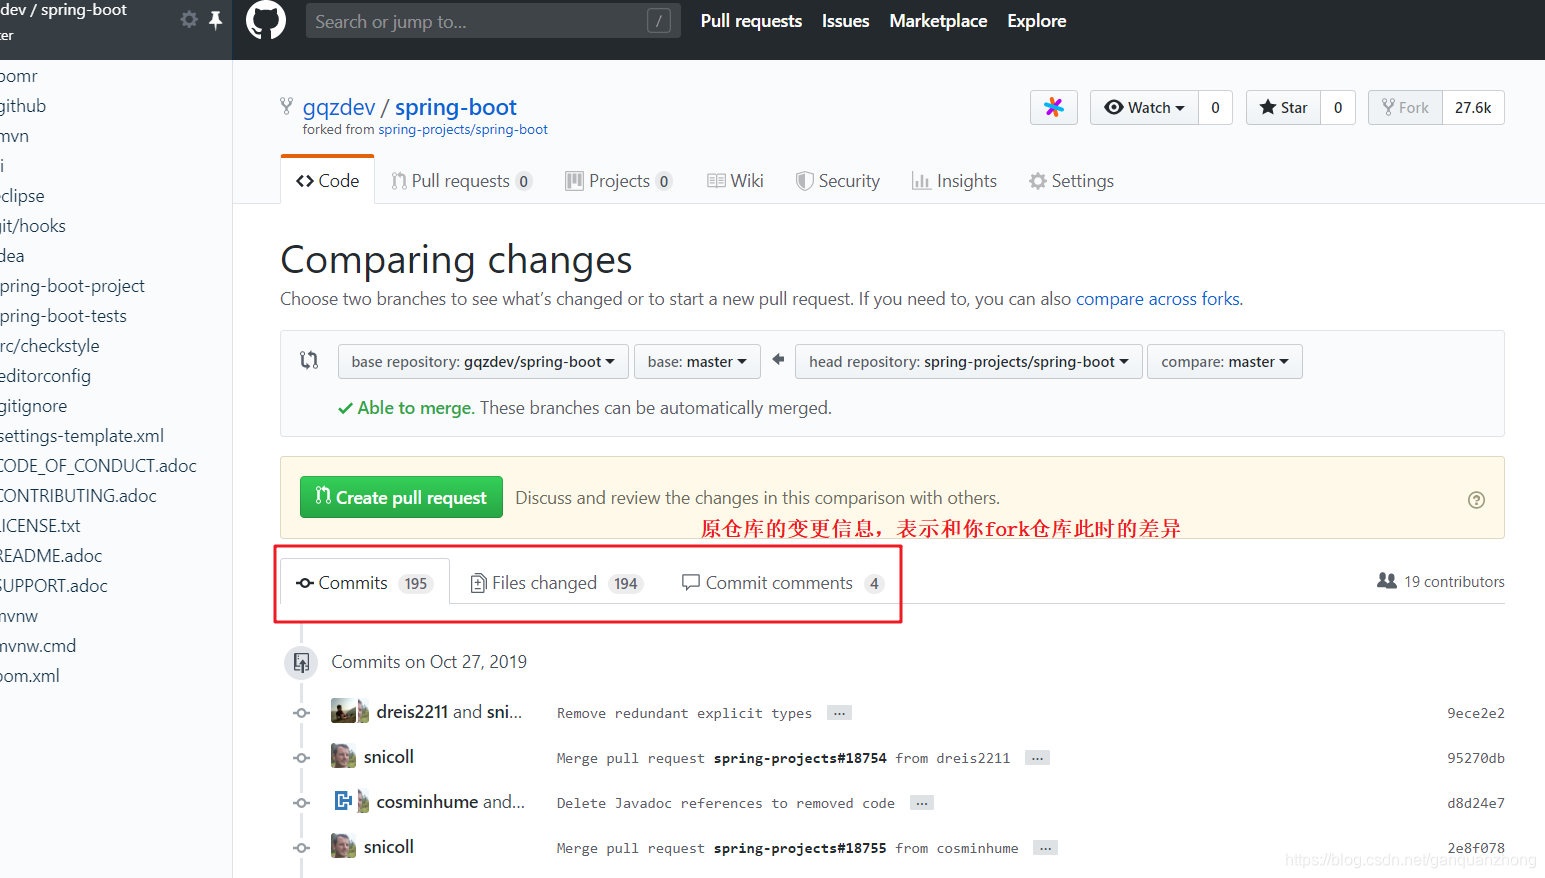1545x878 pixels.
Task: Open base repository dropdown
Action: (483, 362)
